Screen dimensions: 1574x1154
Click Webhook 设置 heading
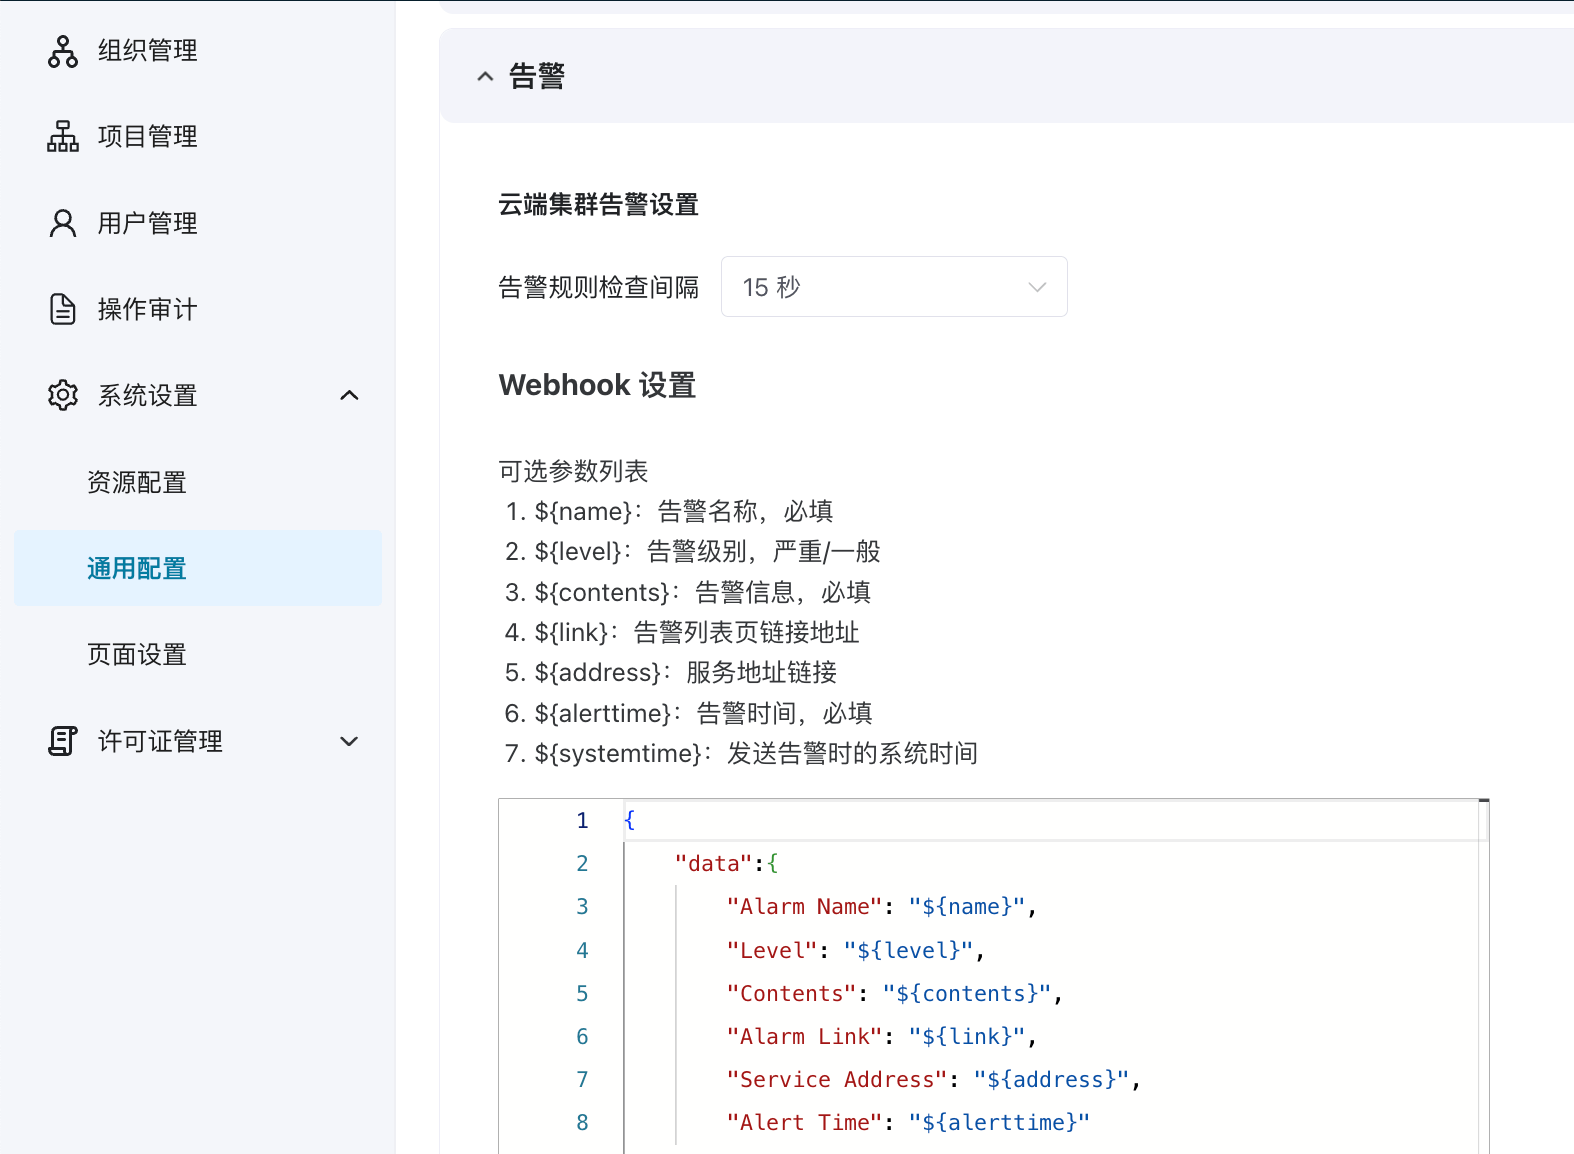(x=597, y=385)
